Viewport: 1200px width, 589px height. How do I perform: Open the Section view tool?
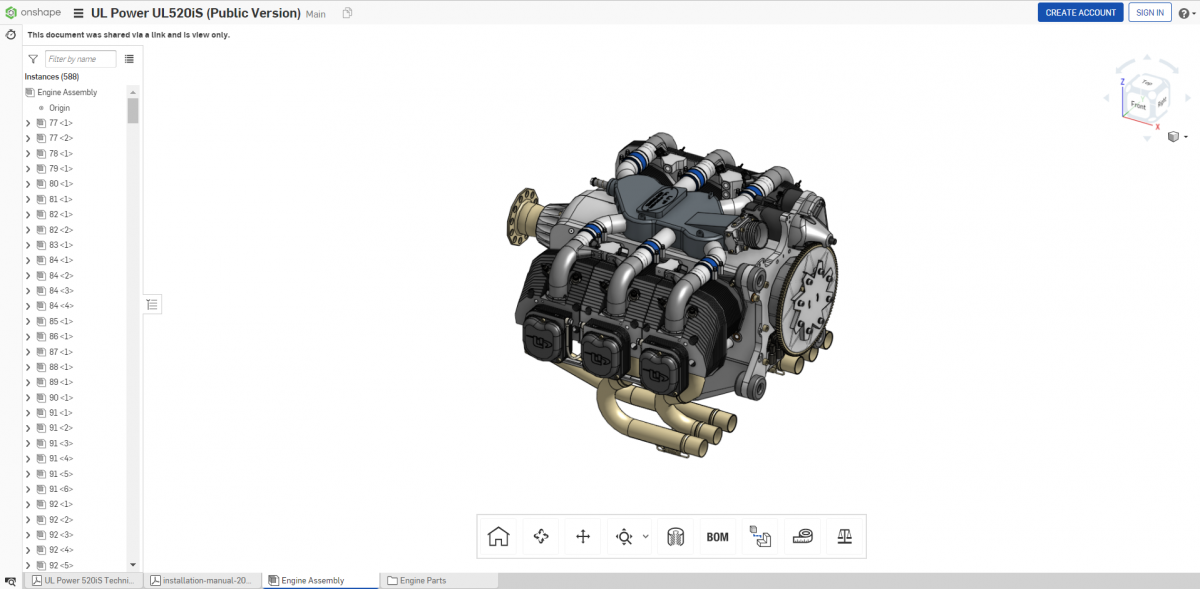click(675, 536)
